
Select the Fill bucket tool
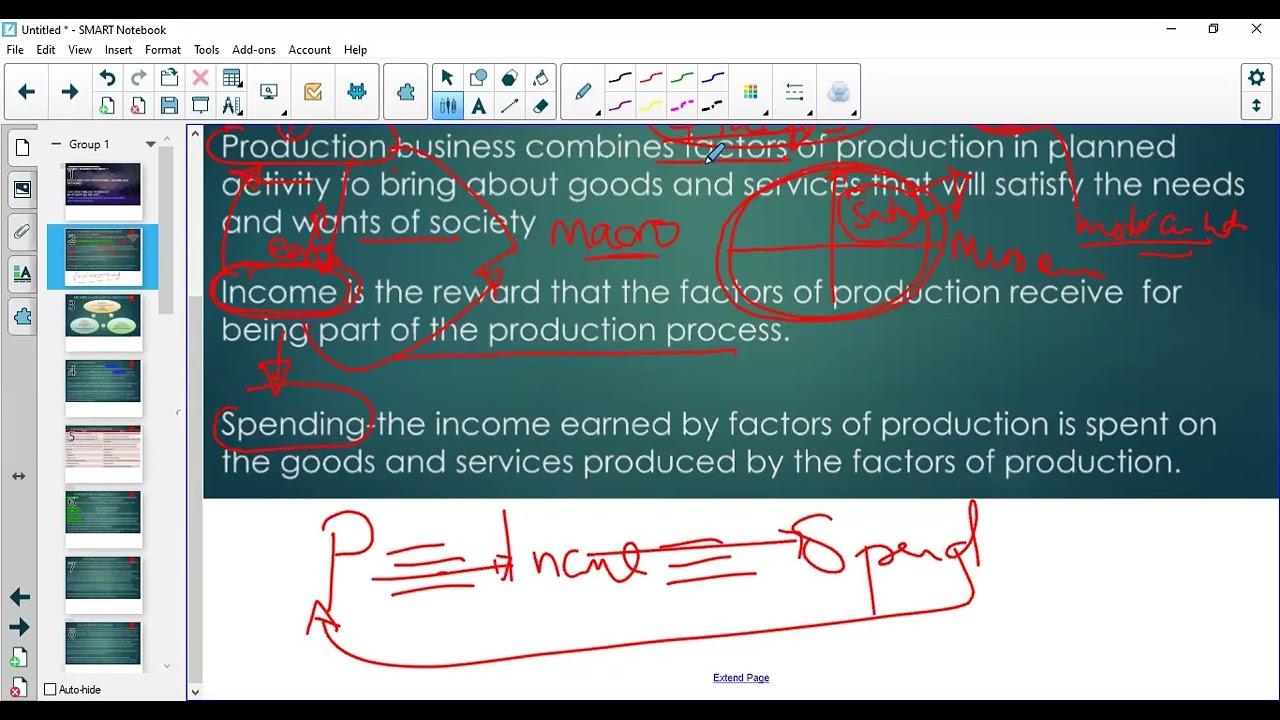[540, 78]
